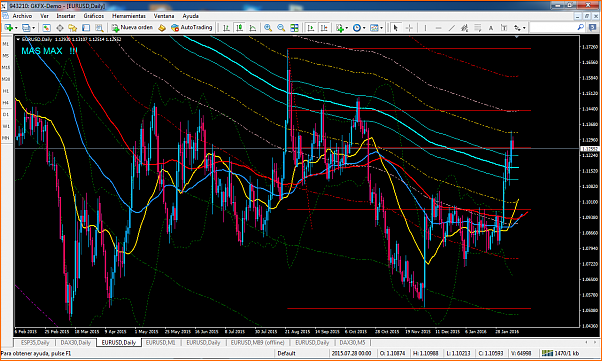Toggle chart Auto Scroll icon
The height and width of the screenshot is (361, 602).
pyautogui.click(x=311, y=28)
